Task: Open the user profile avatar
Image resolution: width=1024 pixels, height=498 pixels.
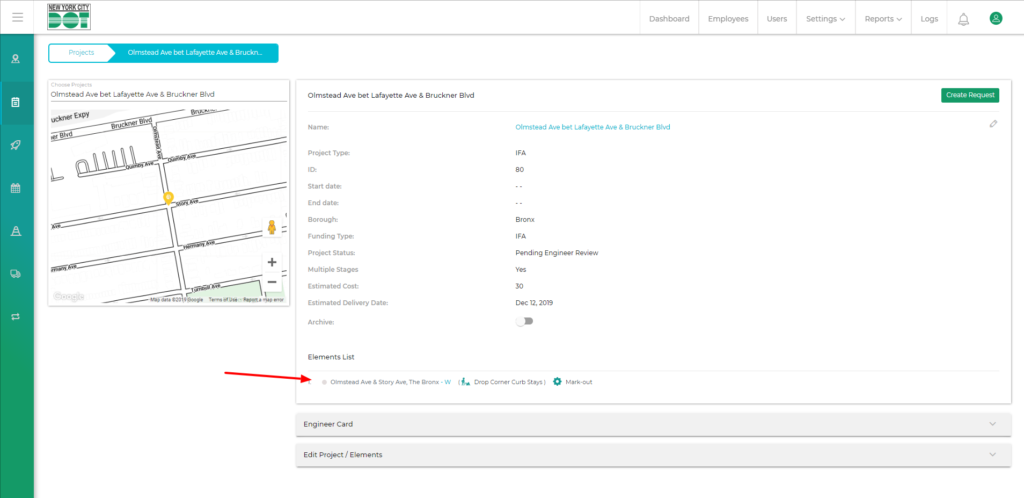Action: [995, 18]
